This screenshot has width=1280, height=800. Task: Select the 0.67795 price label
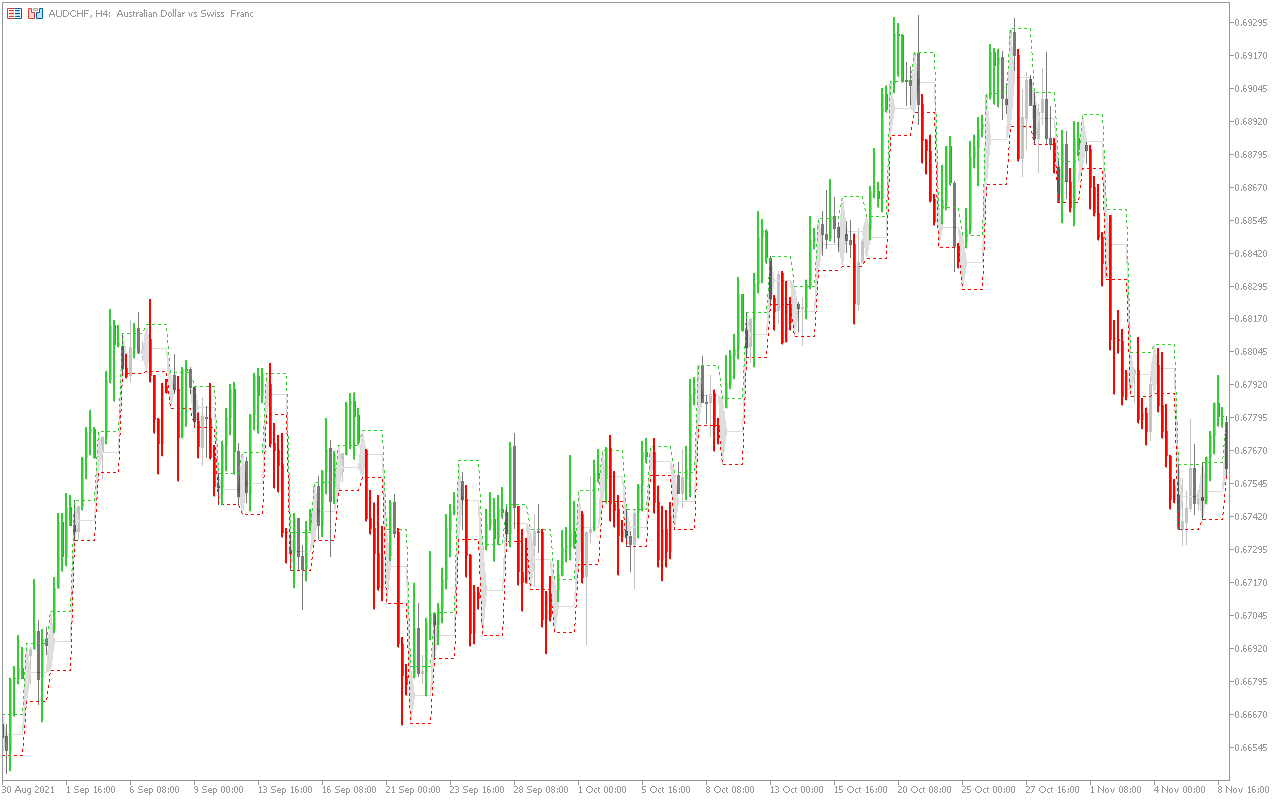click(x=1253, y=417)
